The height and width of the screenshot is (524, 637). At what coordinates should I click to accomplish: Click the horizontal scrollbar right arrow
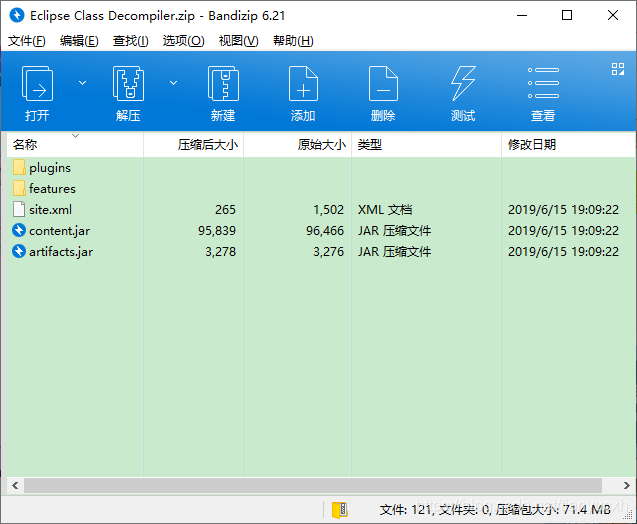[626, 485]
